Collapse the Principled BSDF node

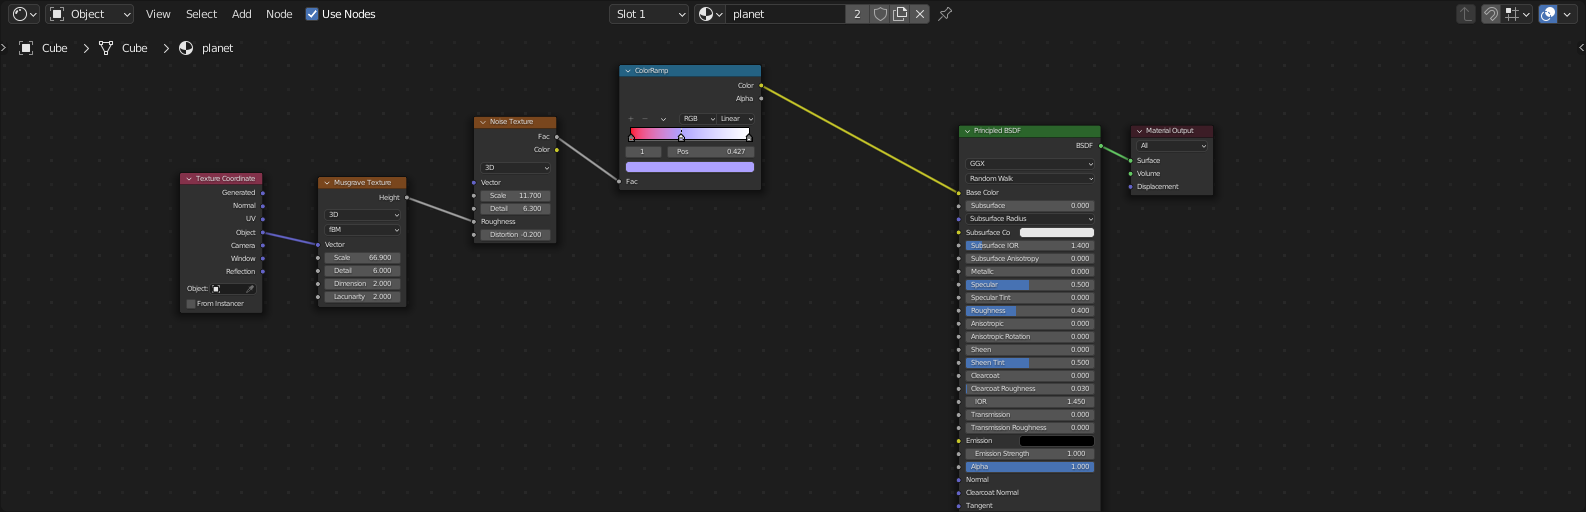pos(967,131)
